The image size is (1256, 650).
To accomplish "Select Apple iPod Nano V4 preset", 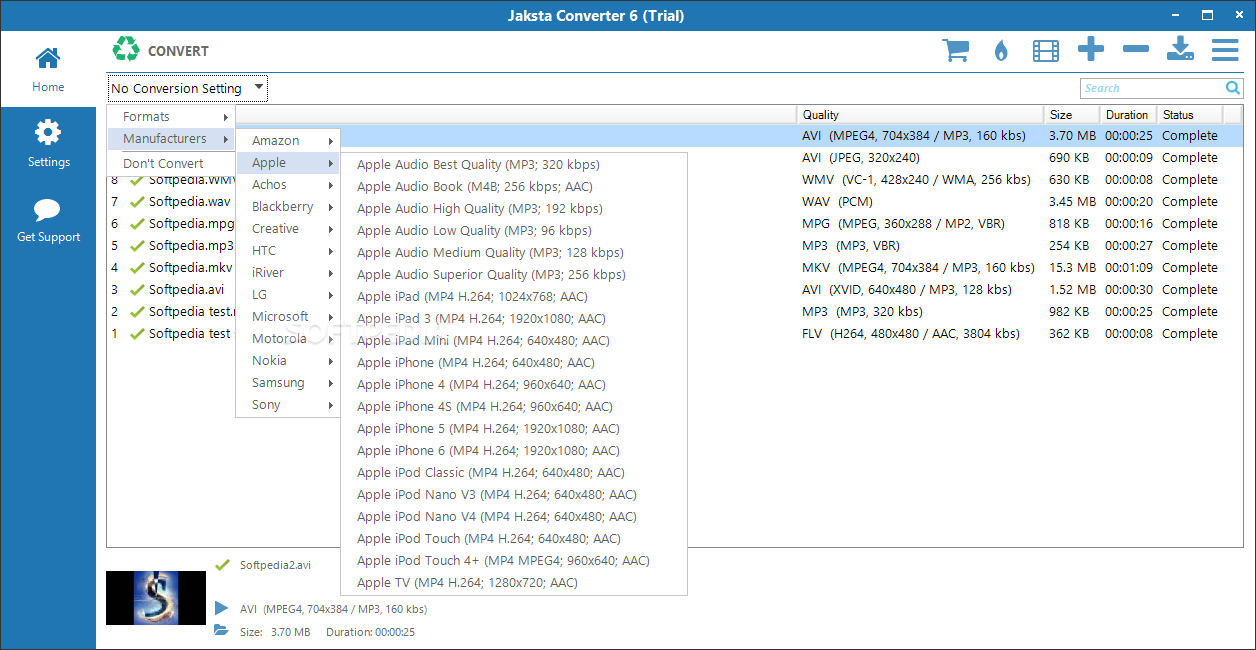I will (514, 517).
